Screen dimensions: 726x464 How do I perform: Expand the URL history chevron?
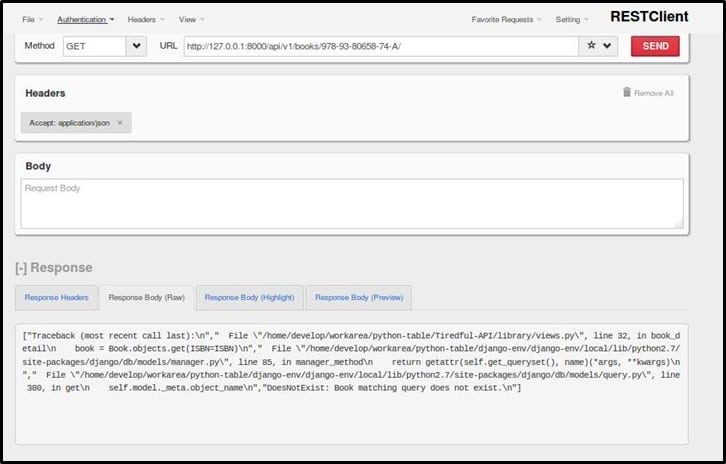click(x=607, y=46)
